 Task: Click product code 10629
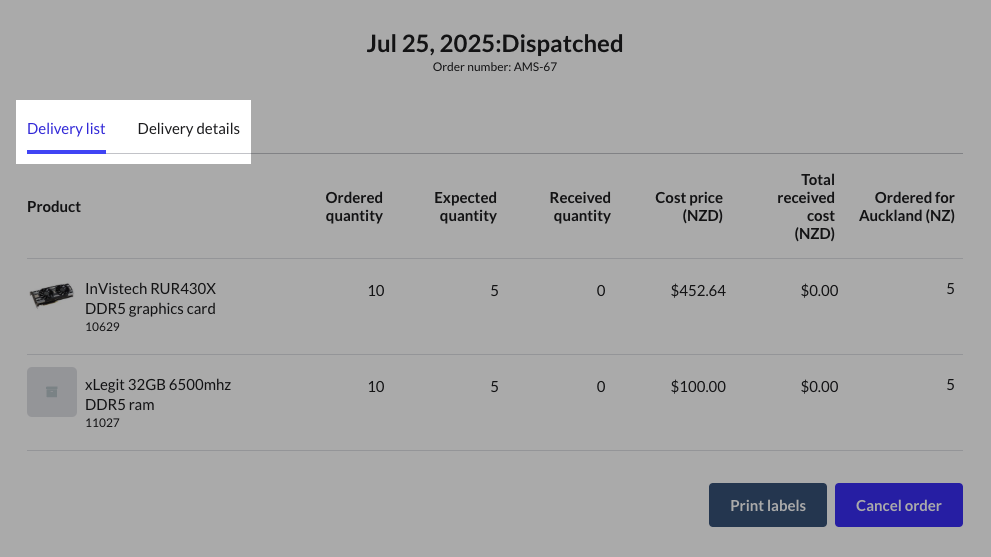(101, 326)
